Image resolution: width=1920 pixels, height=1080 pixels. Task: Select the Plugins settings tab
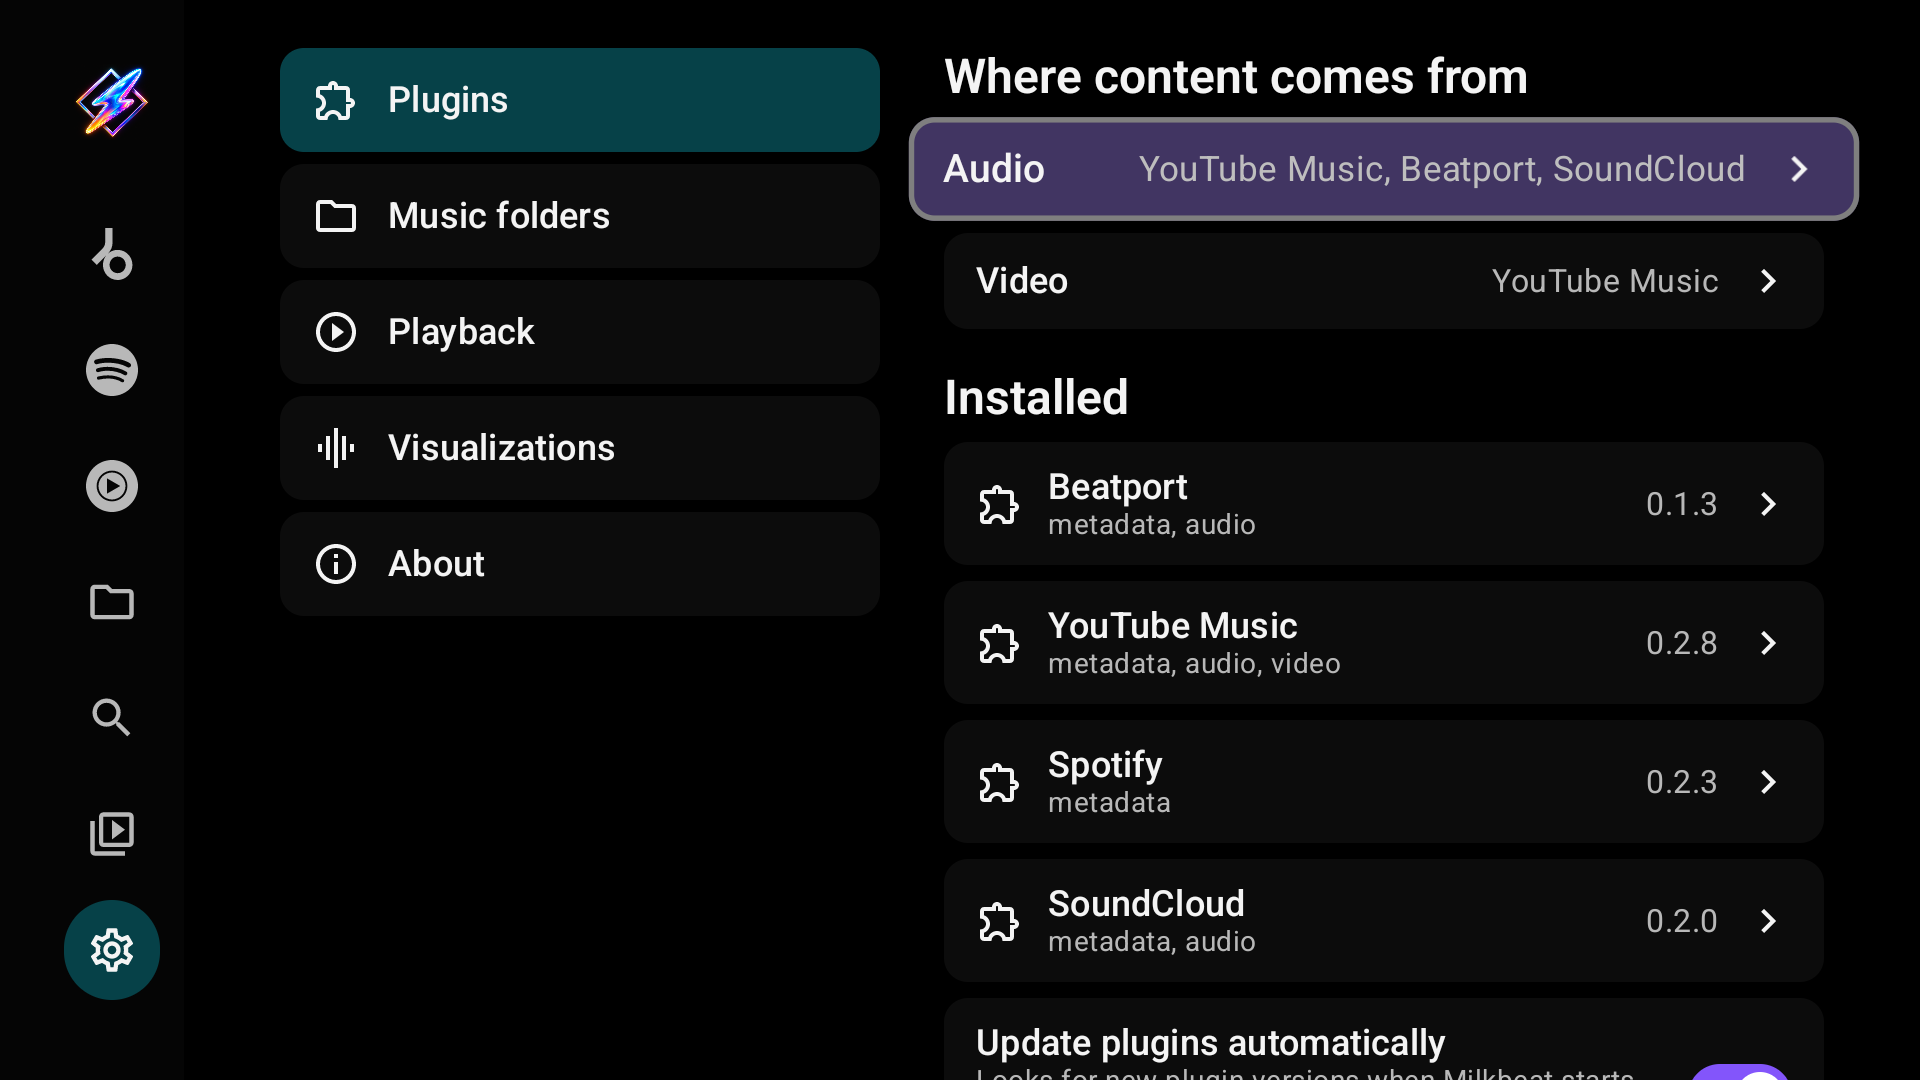(580, 100)
